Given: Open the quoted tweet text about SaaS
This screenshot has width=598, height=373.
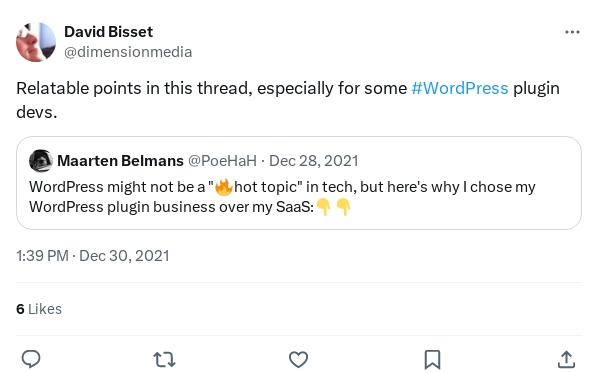Looking at the screenshot, I should pyautogui.click(x=282, y=197).
